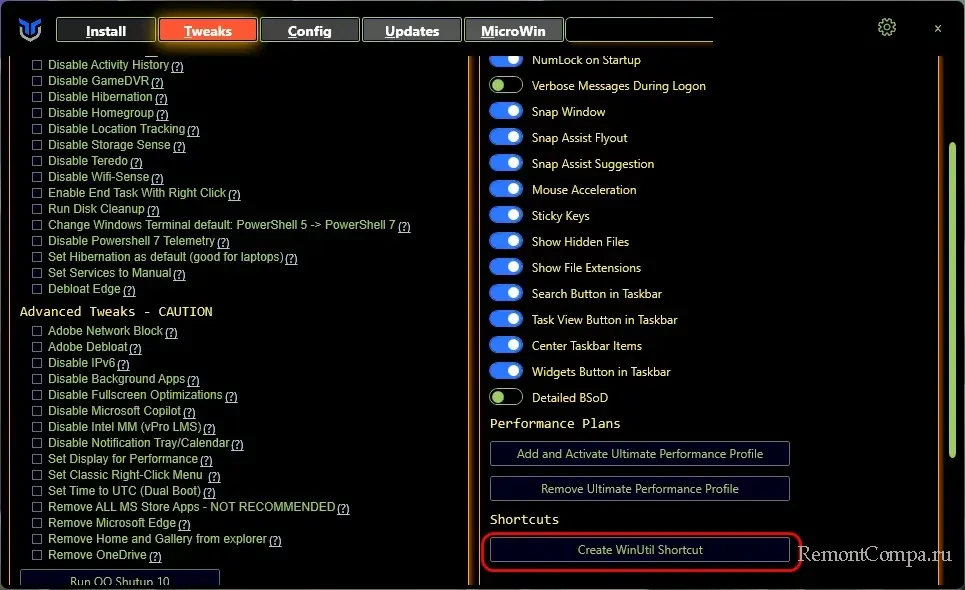Open help (?) for Disable Teredo

pyautogui.click(x=136, y=162)
